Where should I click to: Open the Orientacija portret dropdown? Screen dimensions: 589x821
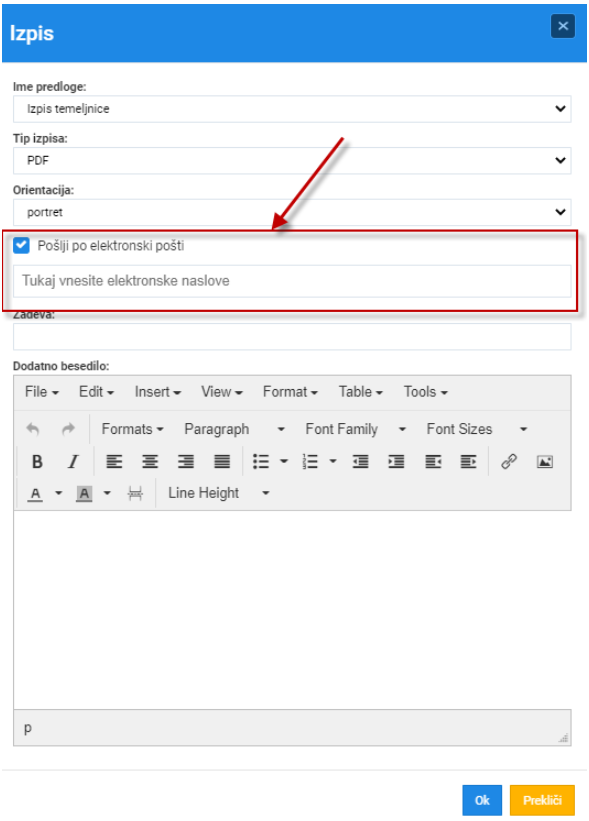(292, 212)
